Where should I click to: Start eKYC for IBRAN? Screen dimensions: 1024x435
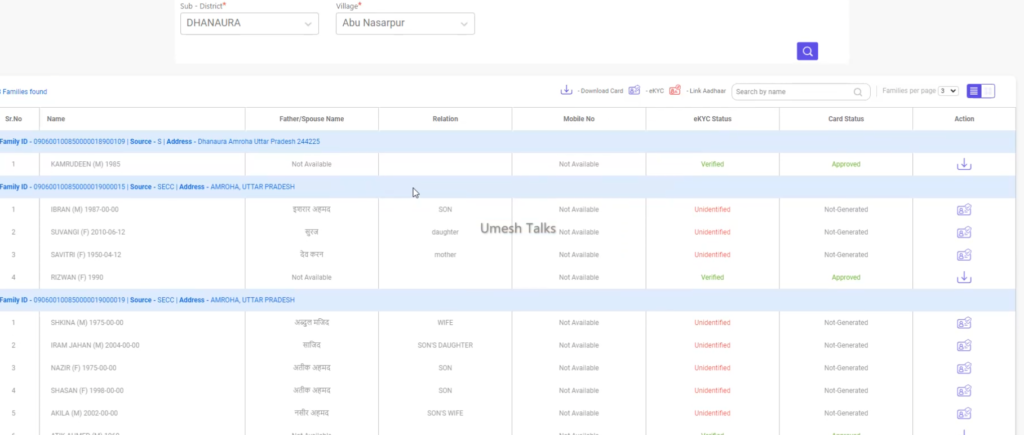click(964, 210)
